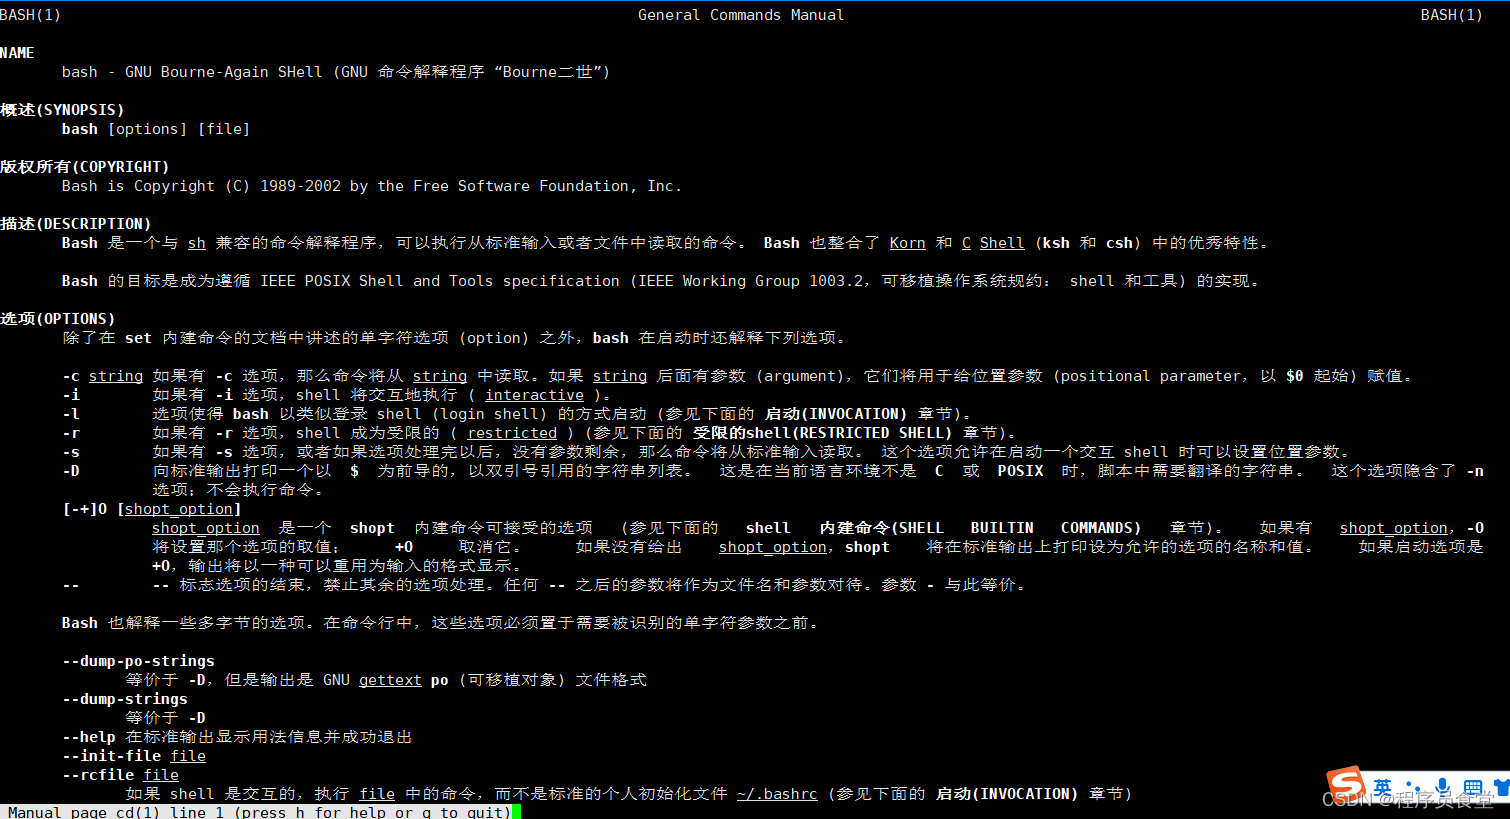Follow the "Korn" hyperlink

pos(906,242)
